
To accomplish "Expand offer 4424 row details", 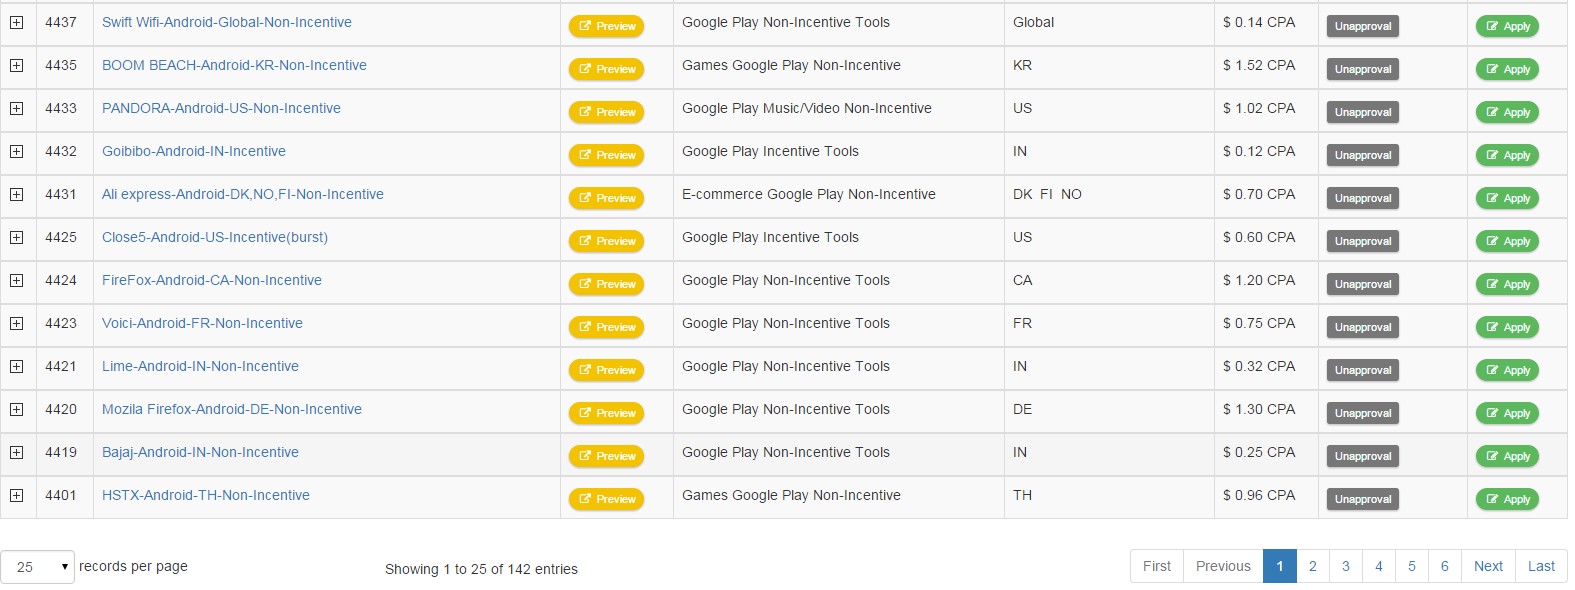I will (16, 280).
